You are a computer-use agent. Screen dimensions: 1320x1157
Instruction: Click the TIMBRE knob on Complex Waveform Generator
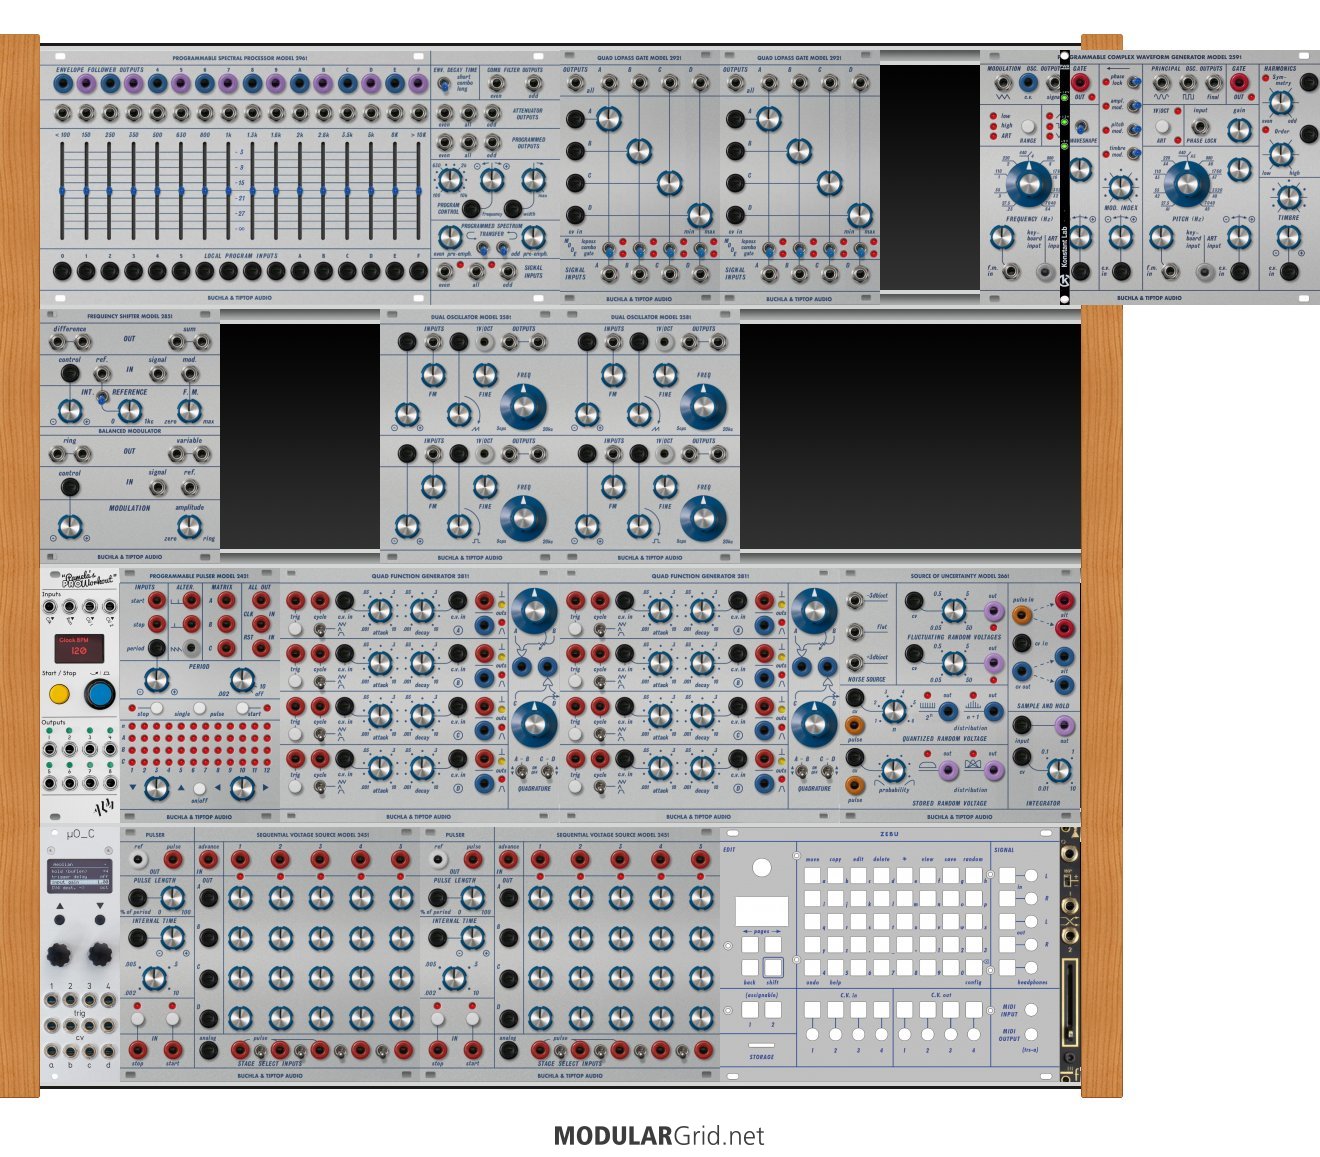pyautogui.click(x=1289, y=197)
